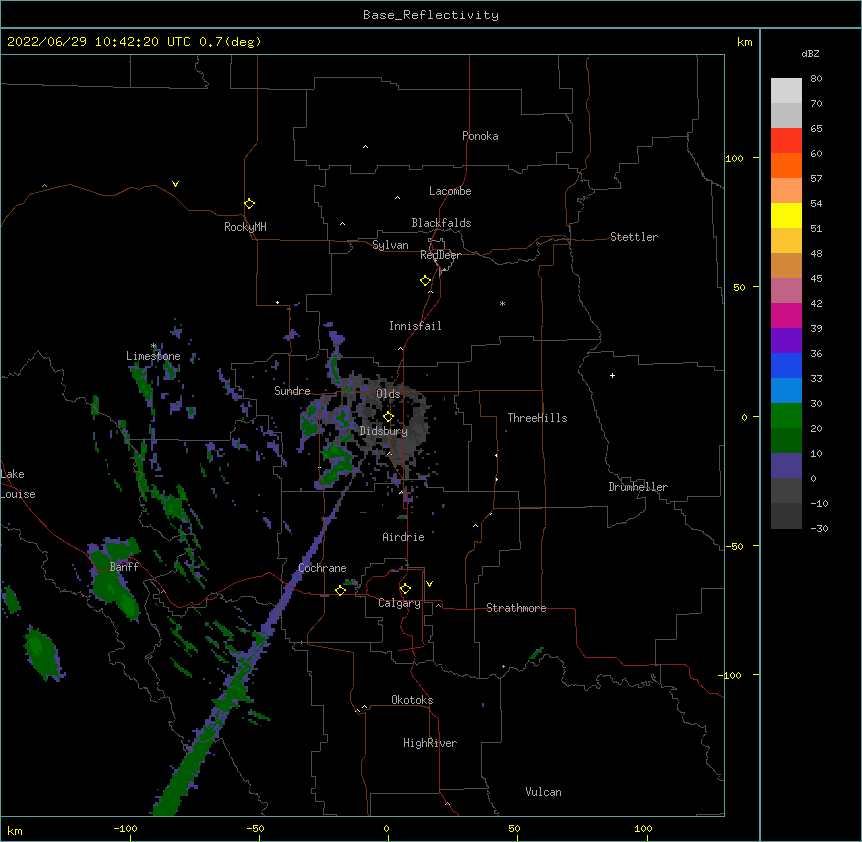Click the white asterisk marker east of Innisfail
The width and height of the screenshot is (862, 842).
502,303
